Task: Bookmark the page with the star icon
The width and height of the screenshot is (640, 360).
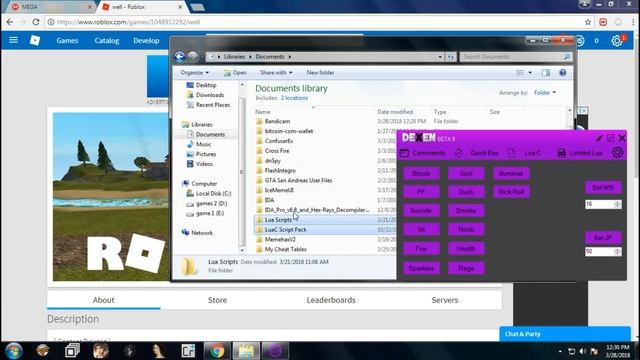Action: (588, 22)
